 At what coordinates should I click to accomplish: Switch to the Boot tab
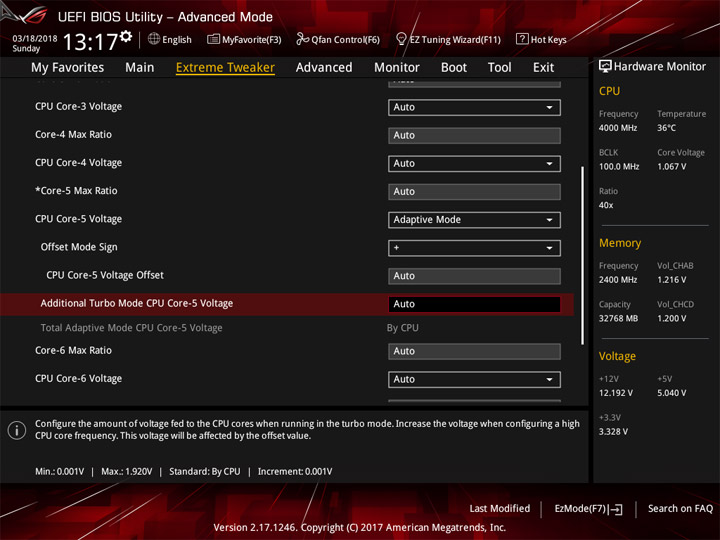[454, 68]
